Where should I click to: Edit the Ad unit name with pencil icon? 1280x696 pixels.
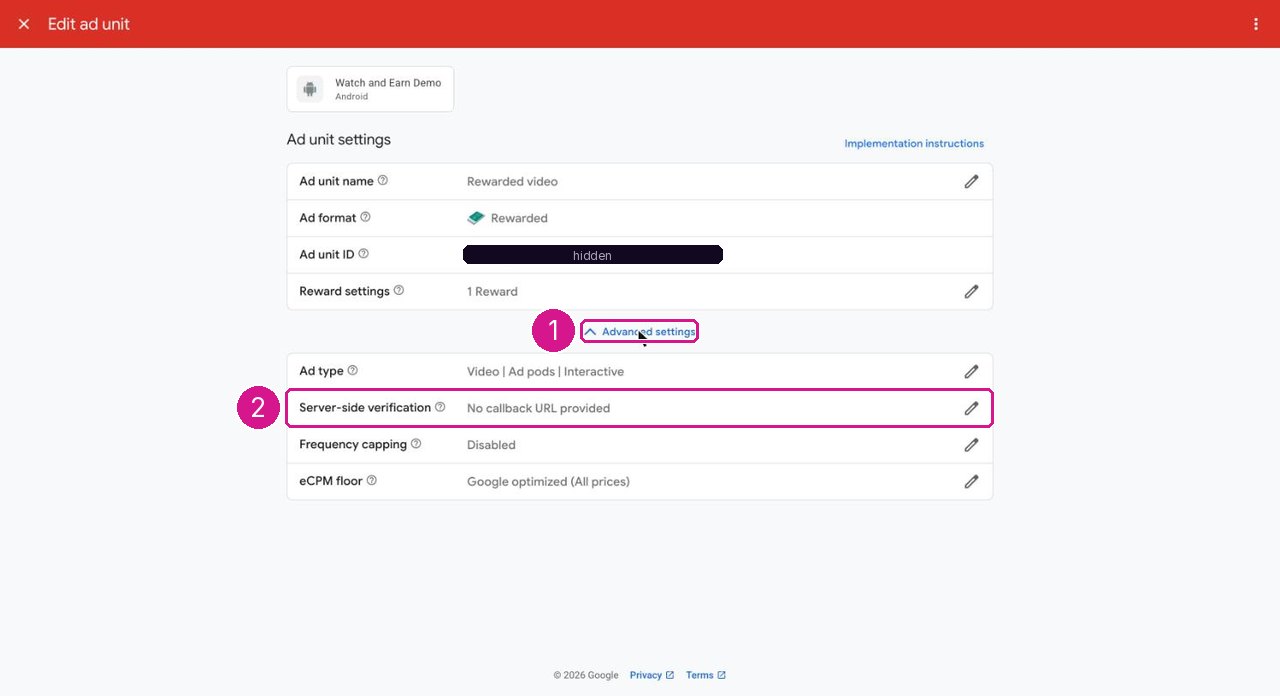[x=971, y=182]
